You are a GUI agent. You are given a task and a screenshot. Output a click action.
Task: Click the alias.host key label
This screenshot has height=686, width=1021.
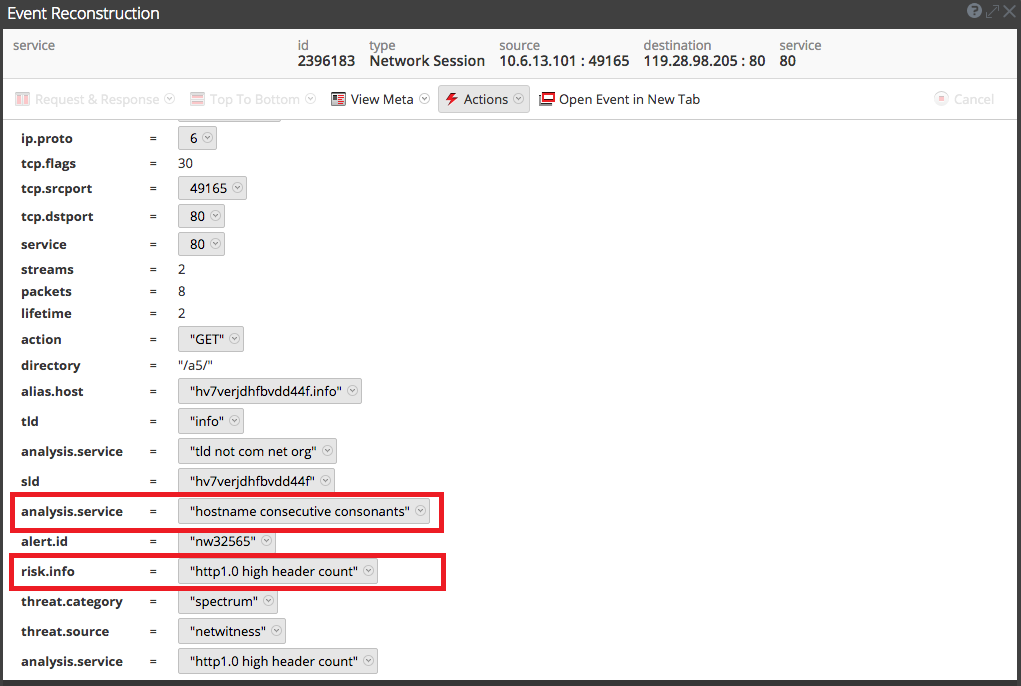(52, 391)
